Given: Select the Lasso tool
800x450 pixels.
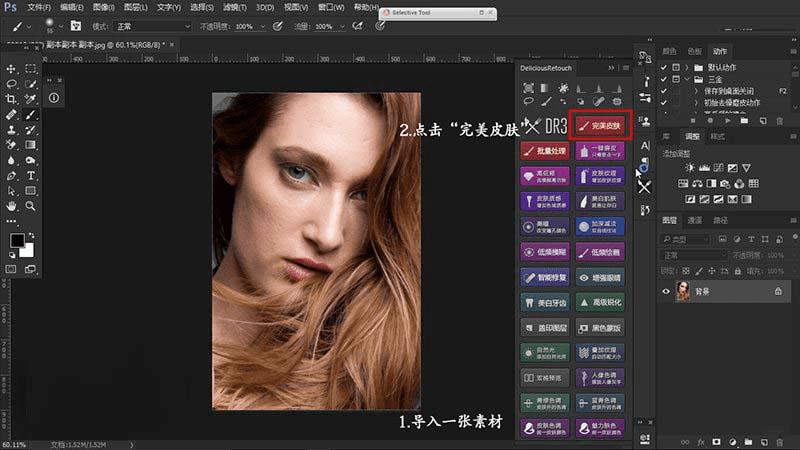Looking at the screenshot, I should 11,85.
